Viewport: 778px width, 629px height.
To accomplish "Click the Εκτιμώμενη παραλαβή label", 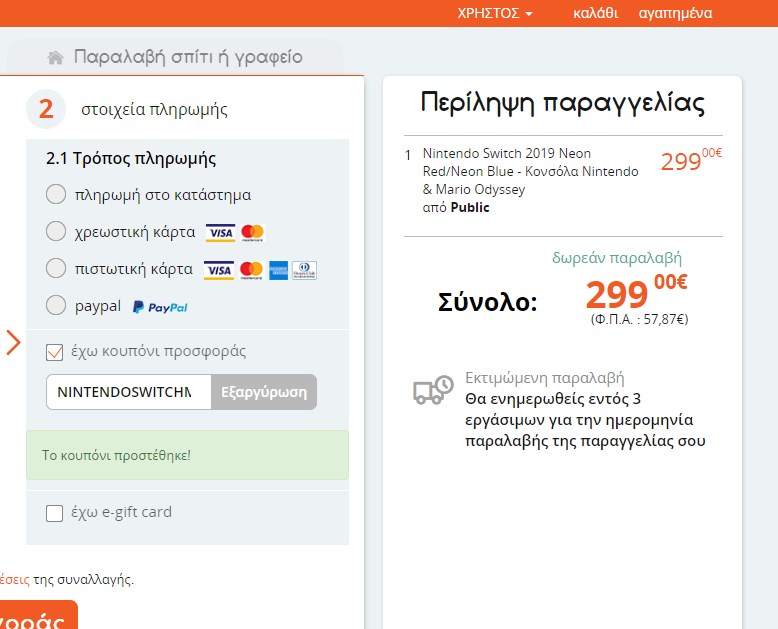I will pyautogui.click(x=545, y=378).
